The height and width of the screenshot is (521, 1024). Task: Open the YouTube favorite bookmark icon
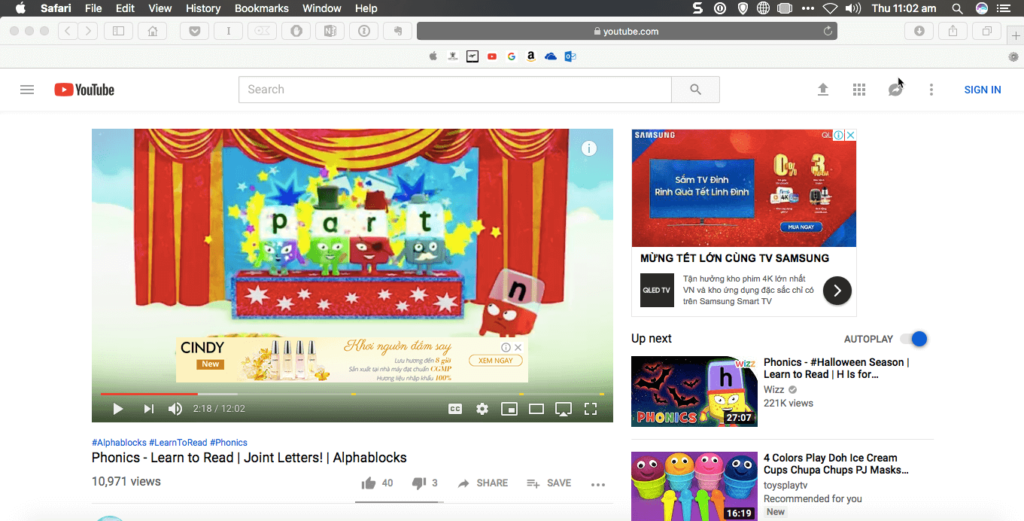tap(492, 57)
